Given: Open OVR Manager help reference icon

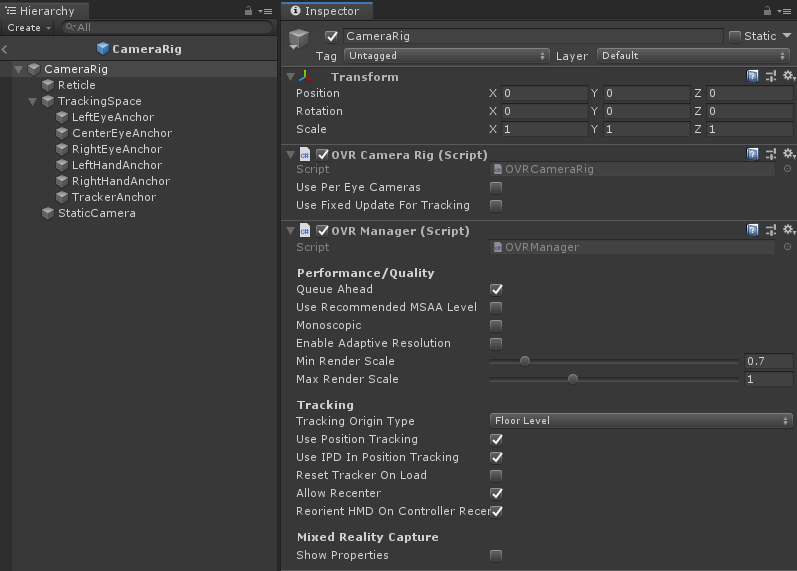Looking at the screenshot, I should click(x=752, y=230).
